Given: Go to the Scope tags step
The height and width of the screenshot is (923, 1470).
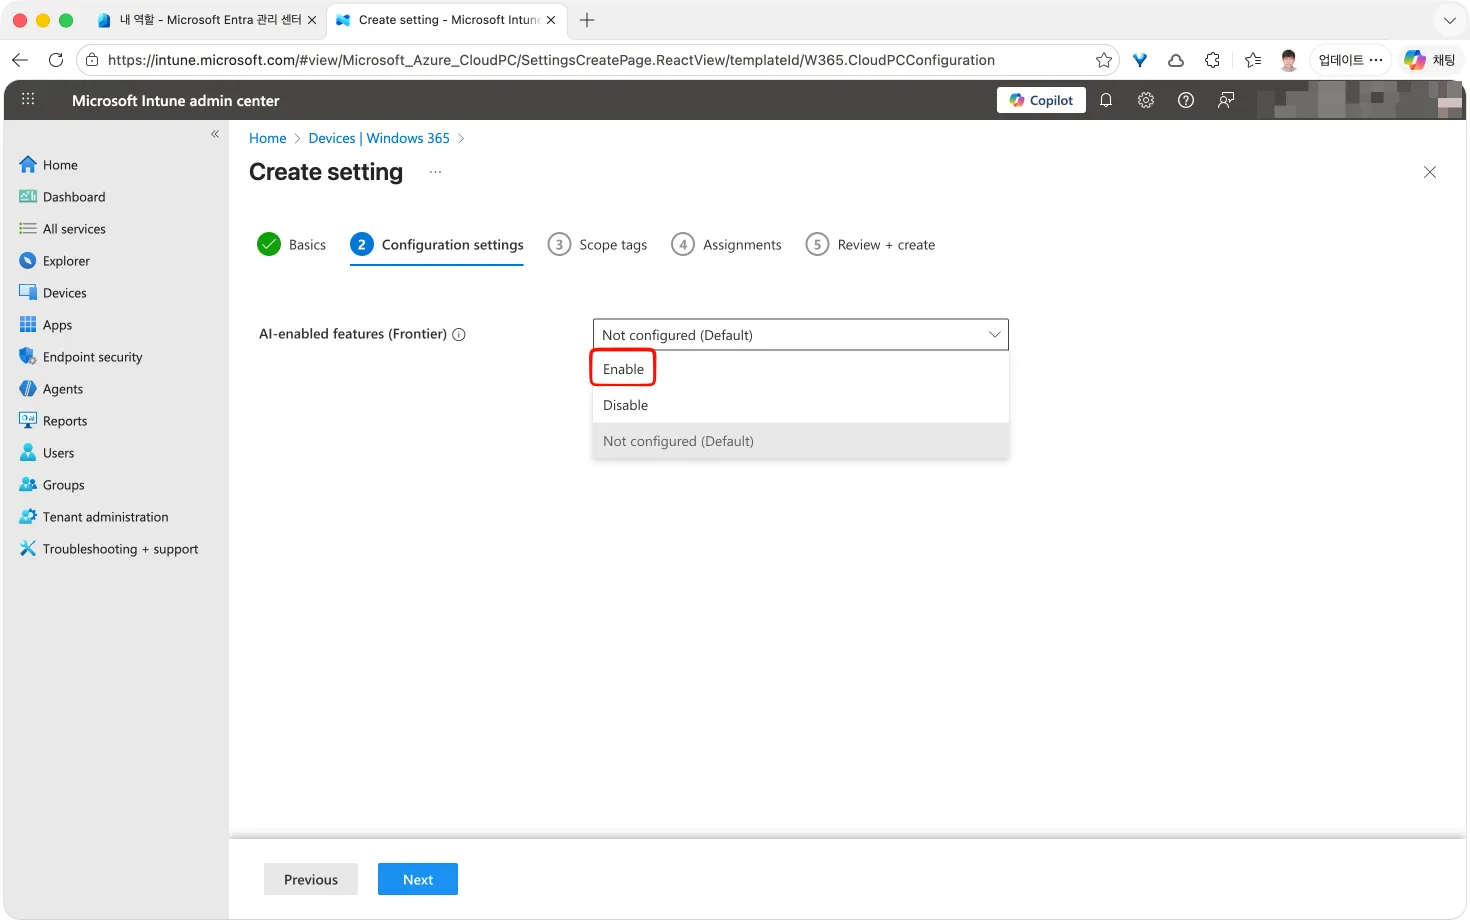Looking at the screenshot, I should 598,245.
